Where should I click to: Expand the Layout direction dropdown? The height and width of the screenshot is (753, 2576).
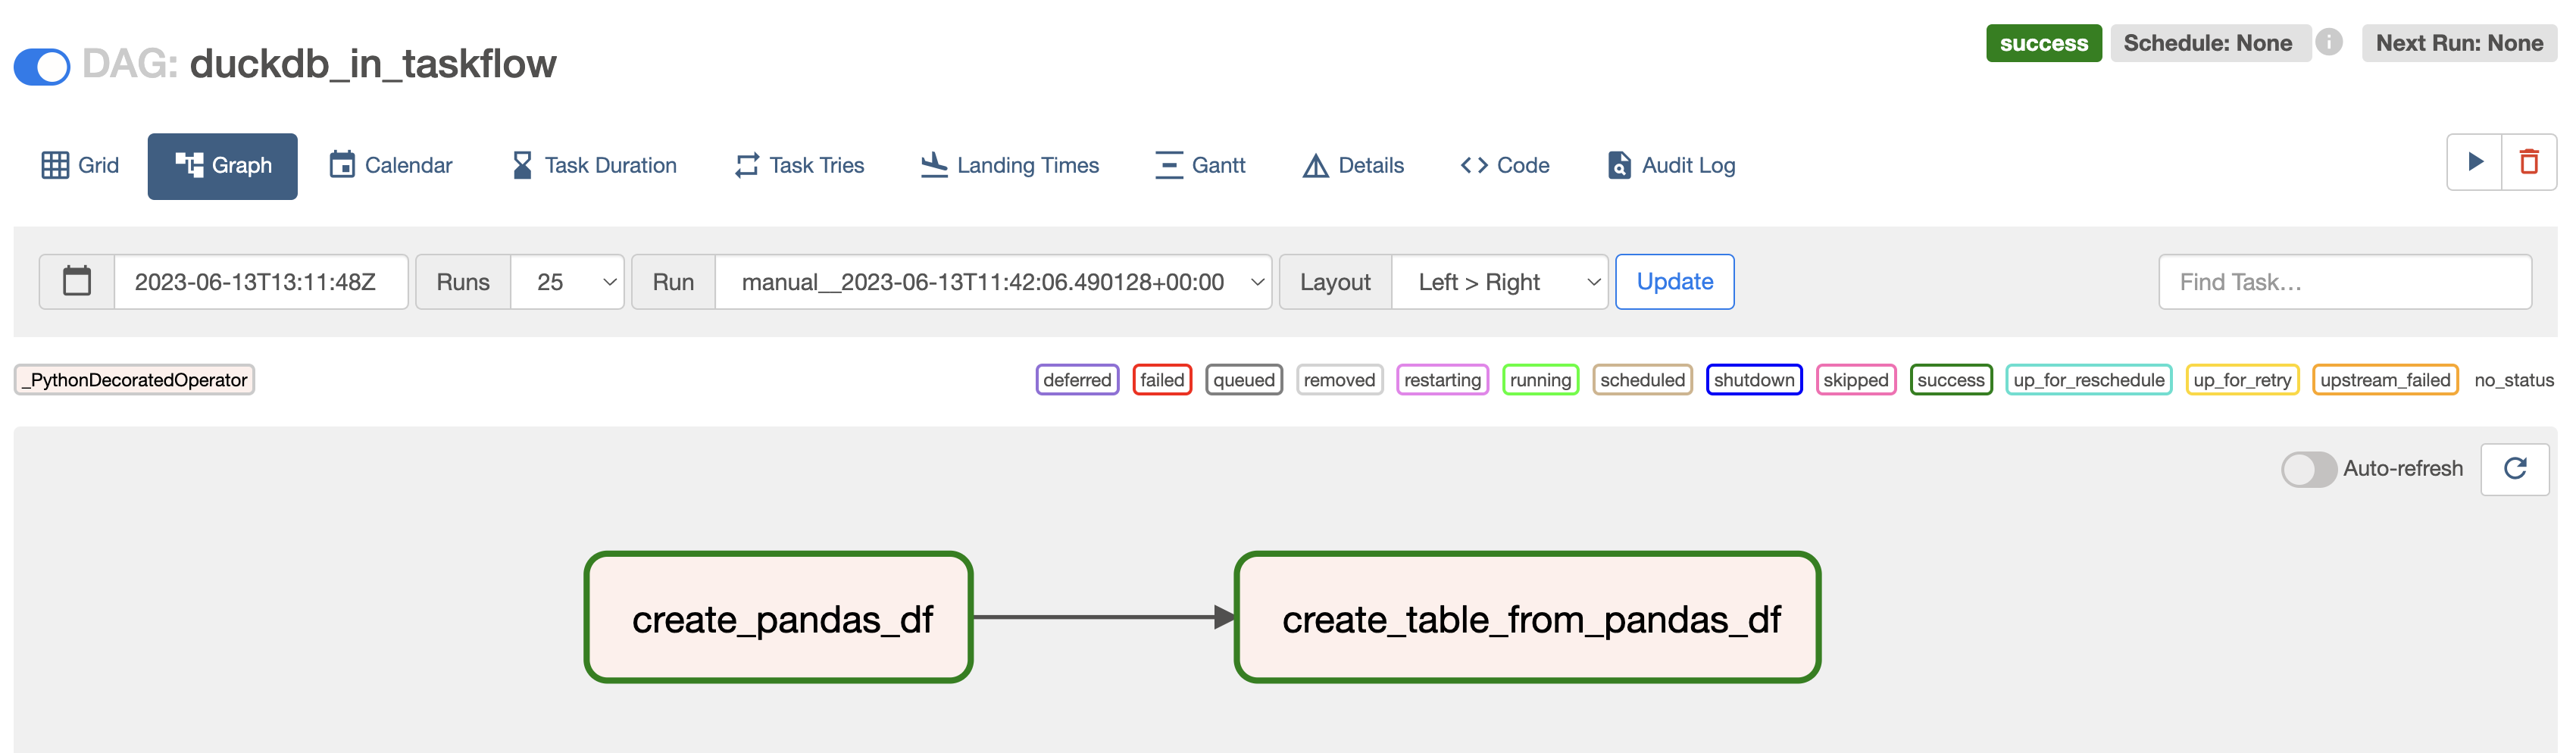[1499, 282]
